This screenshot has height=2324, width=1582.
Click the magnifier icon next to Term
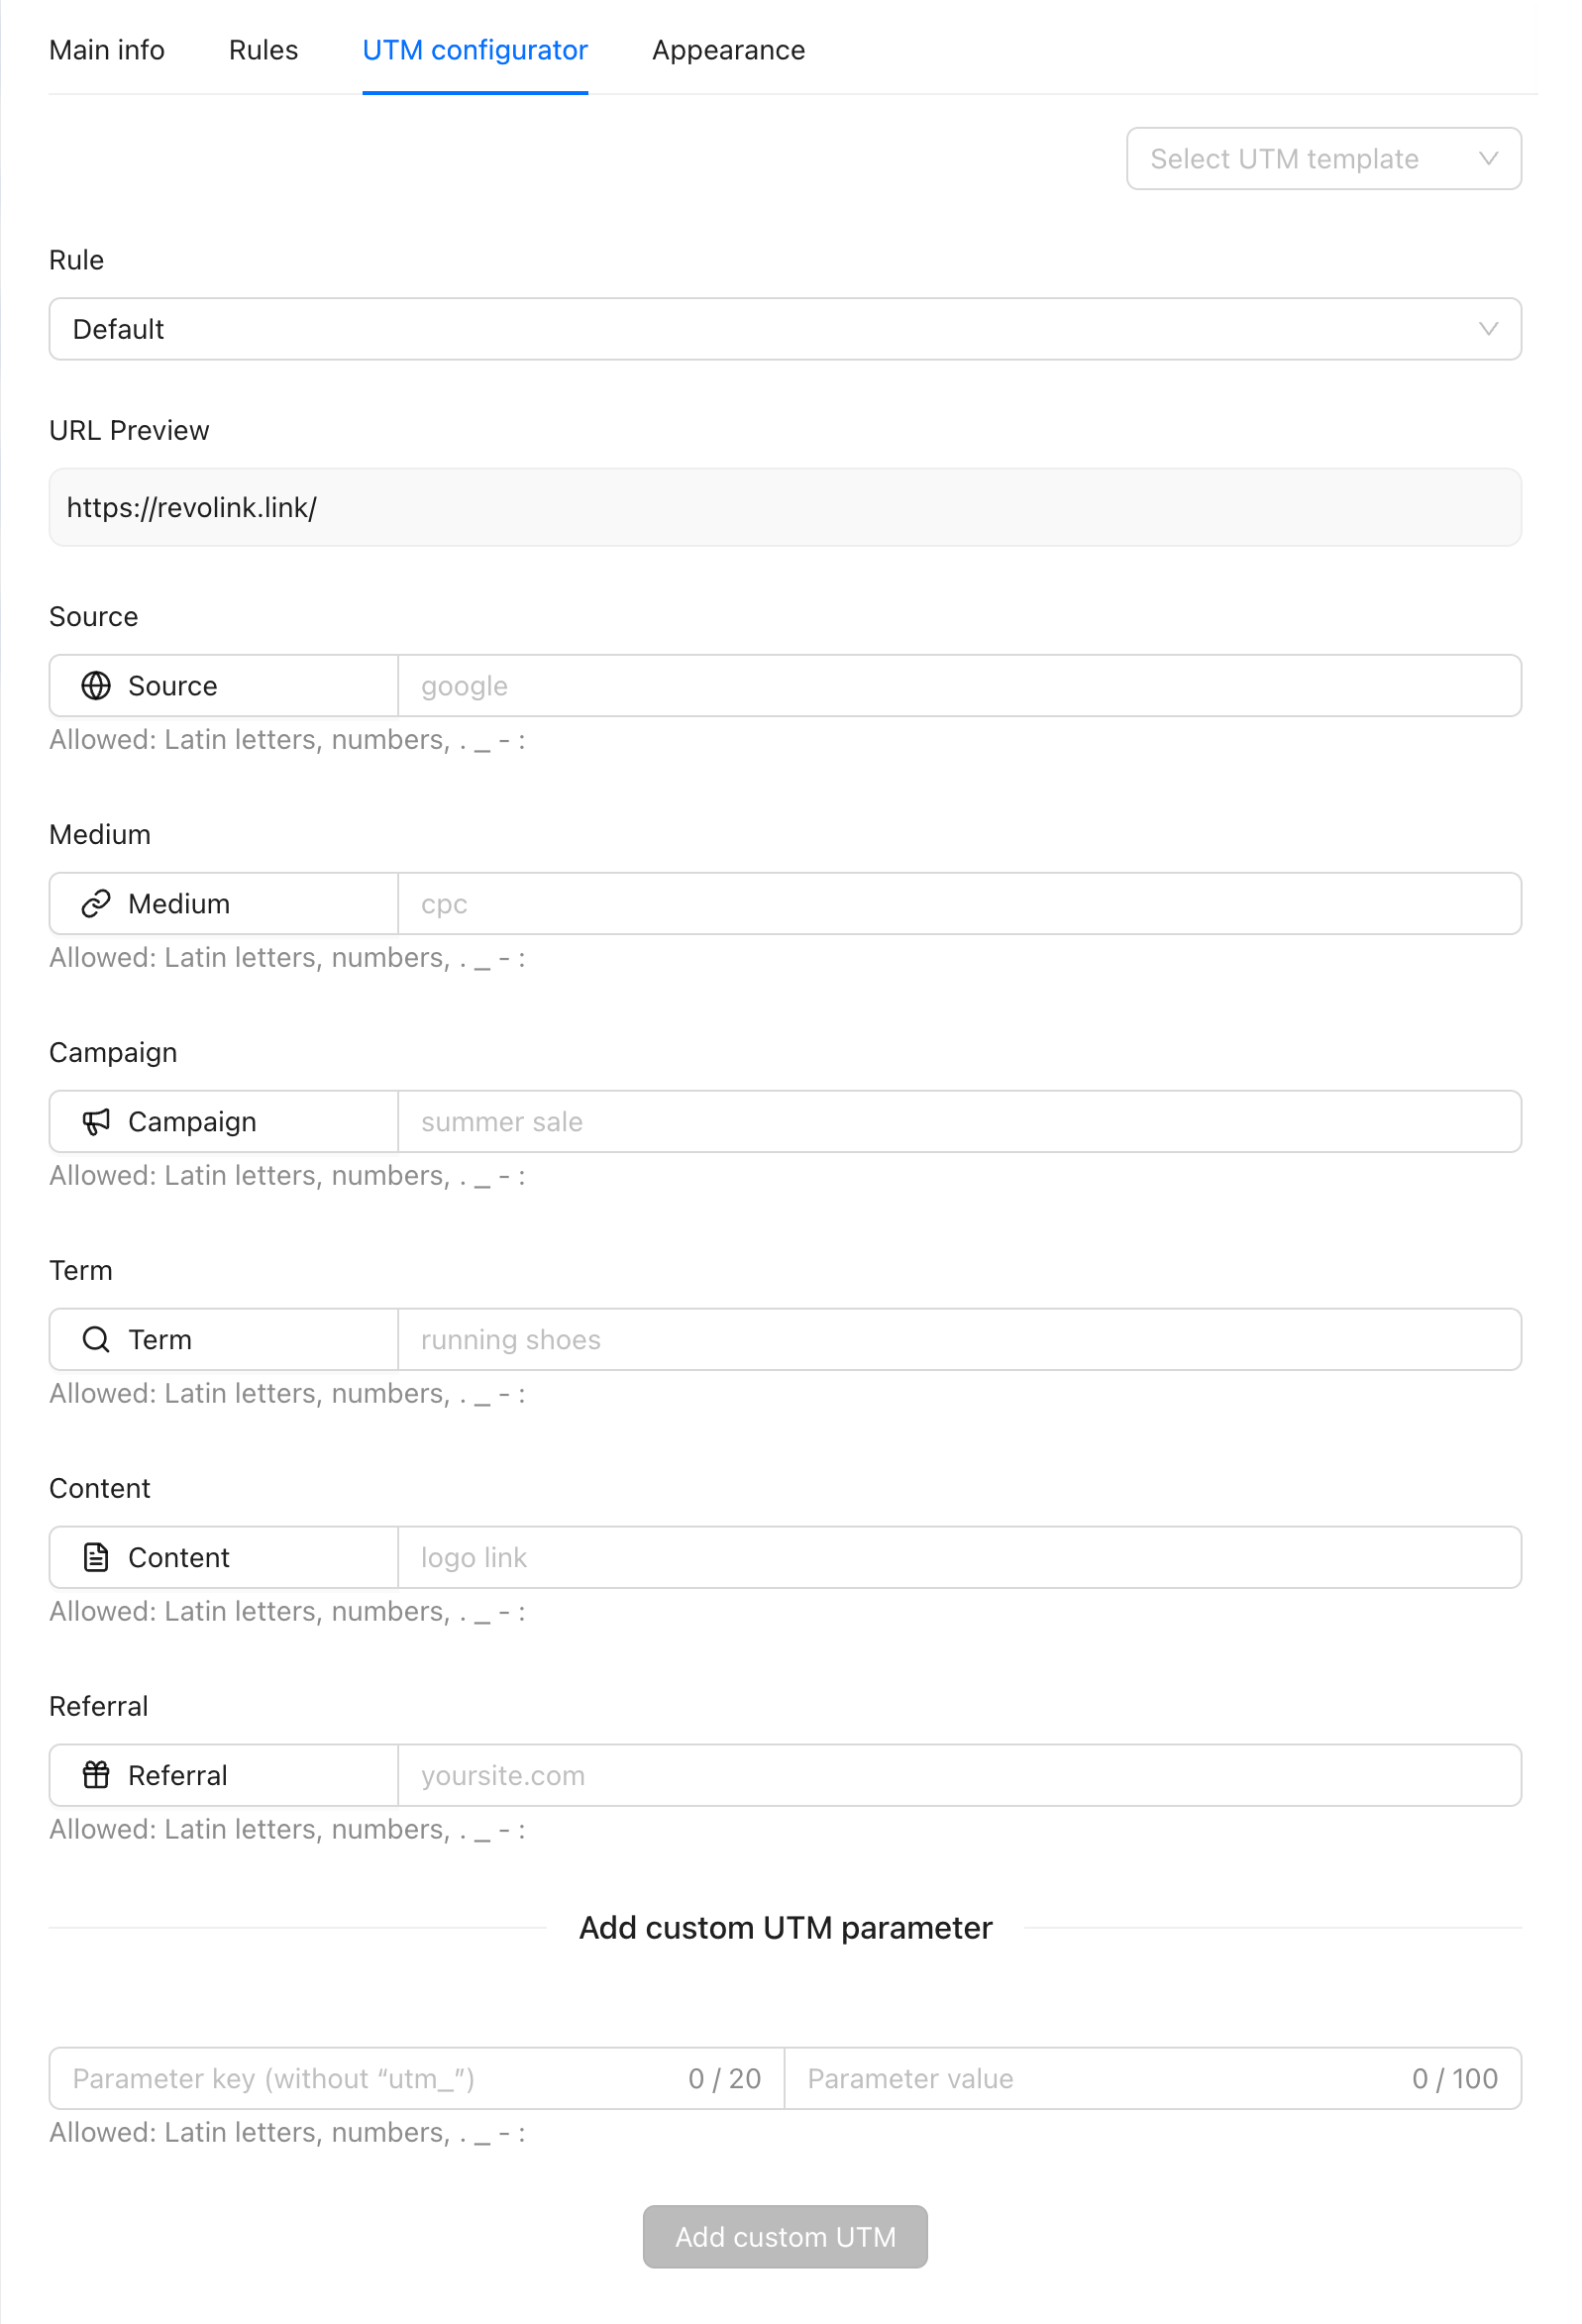click(x=95, y=1339)
